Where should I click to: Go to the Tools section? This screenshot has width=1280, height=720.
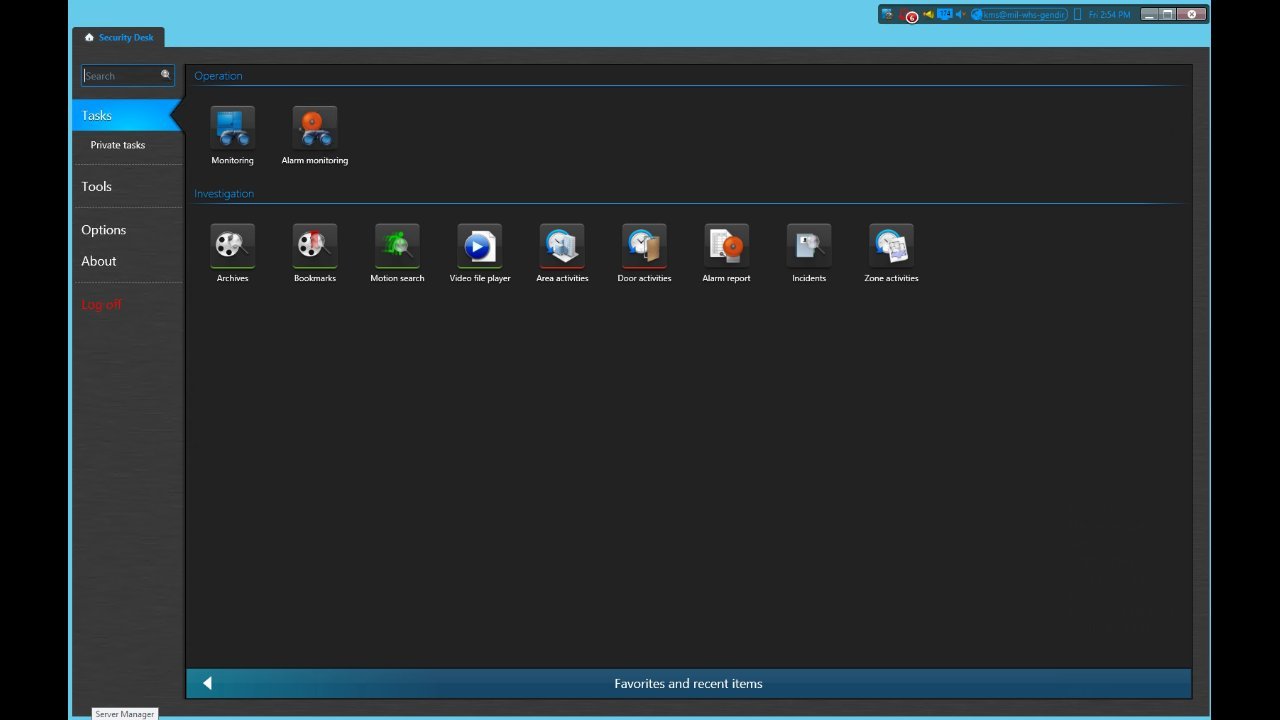point(97,187)
